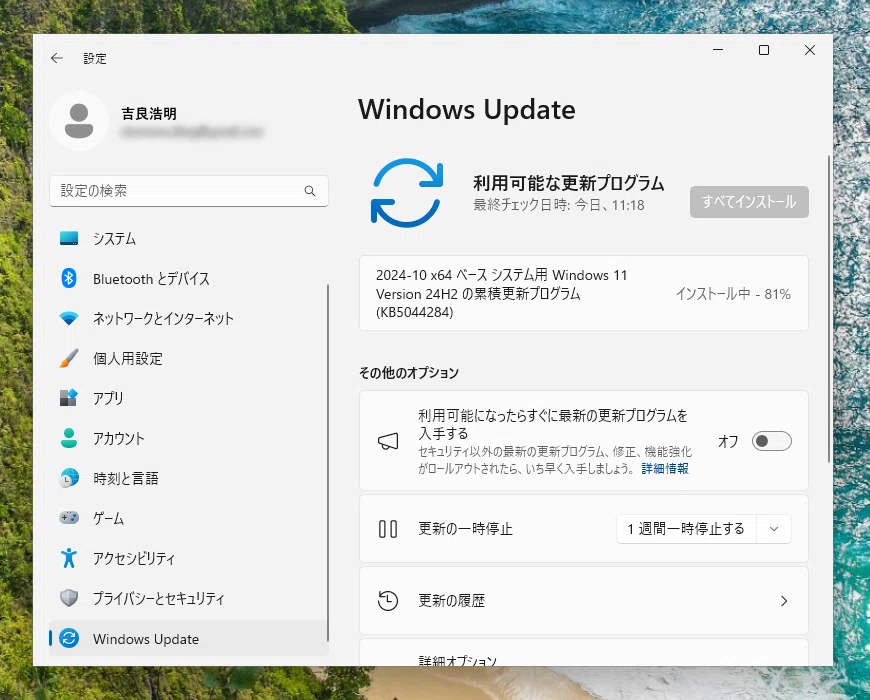Click the user name 吉良浩明

[x=149, y=114]
